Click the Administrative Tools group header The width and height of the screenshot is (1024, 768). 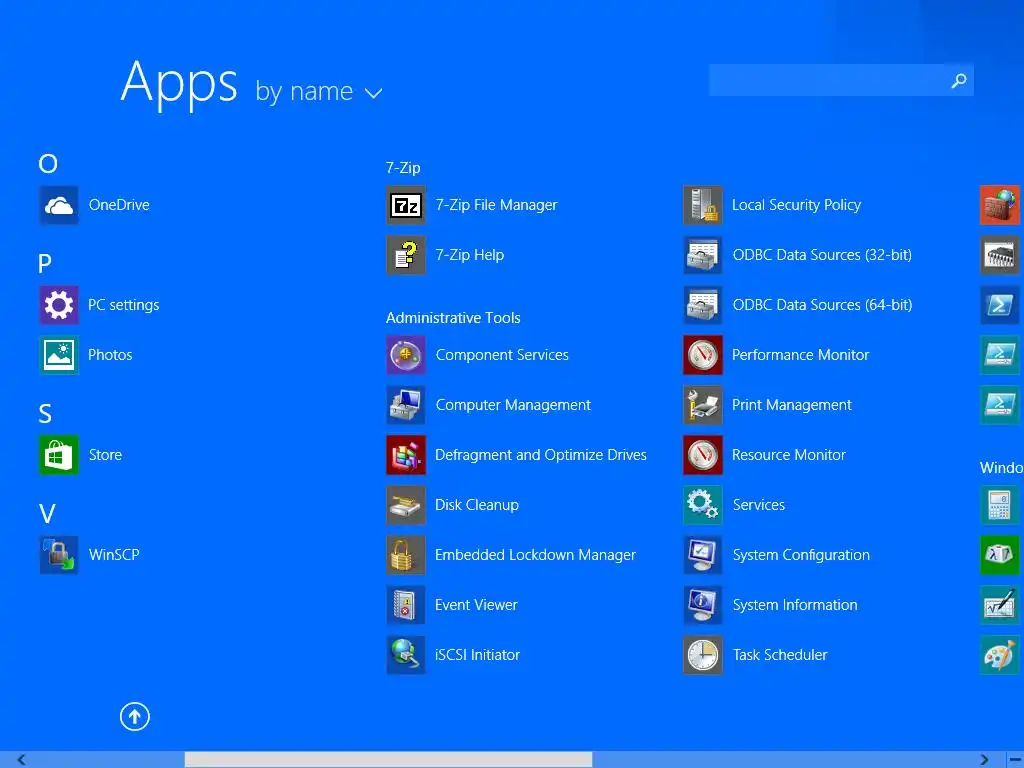(x=453, y=318)
